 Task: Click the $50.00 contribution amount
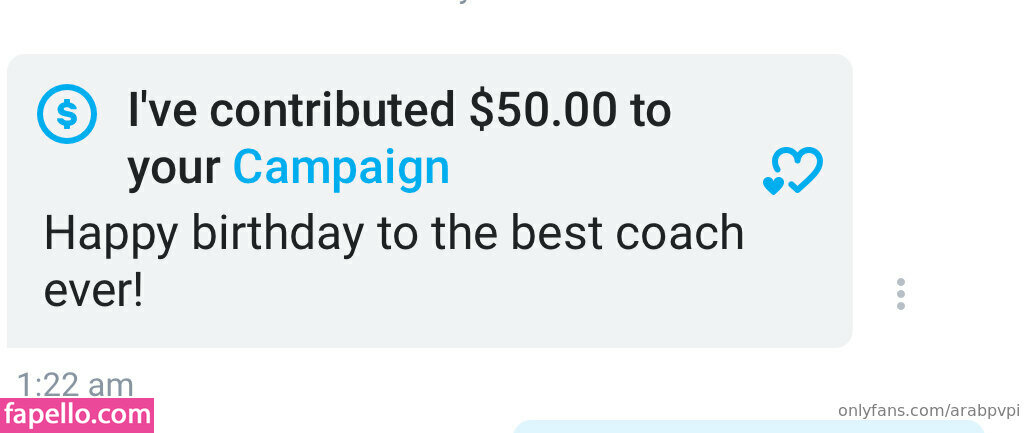(x=543, y=109)
